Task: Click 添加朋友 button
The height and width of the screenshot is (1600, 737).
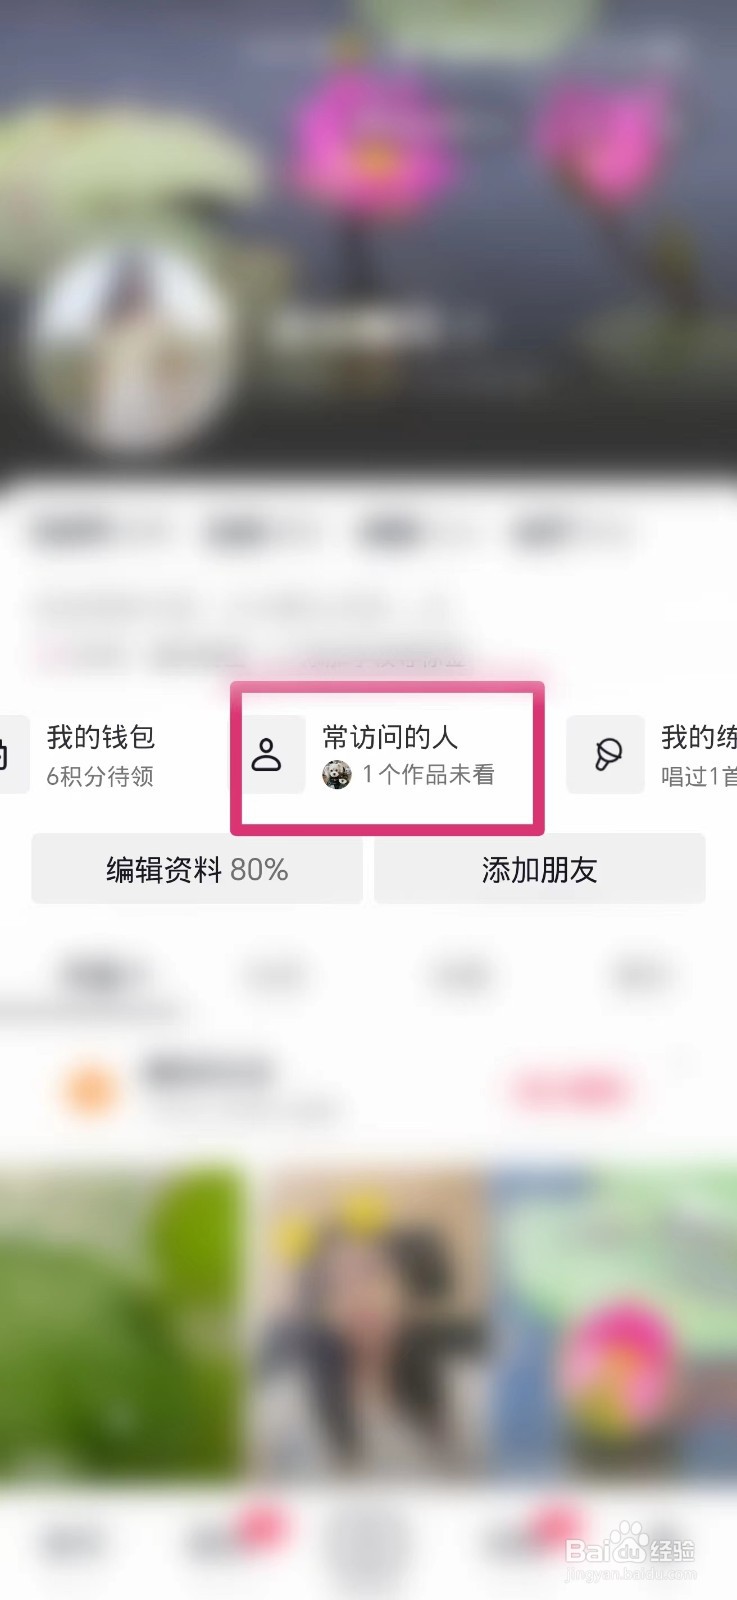Action: pos(540,869)
